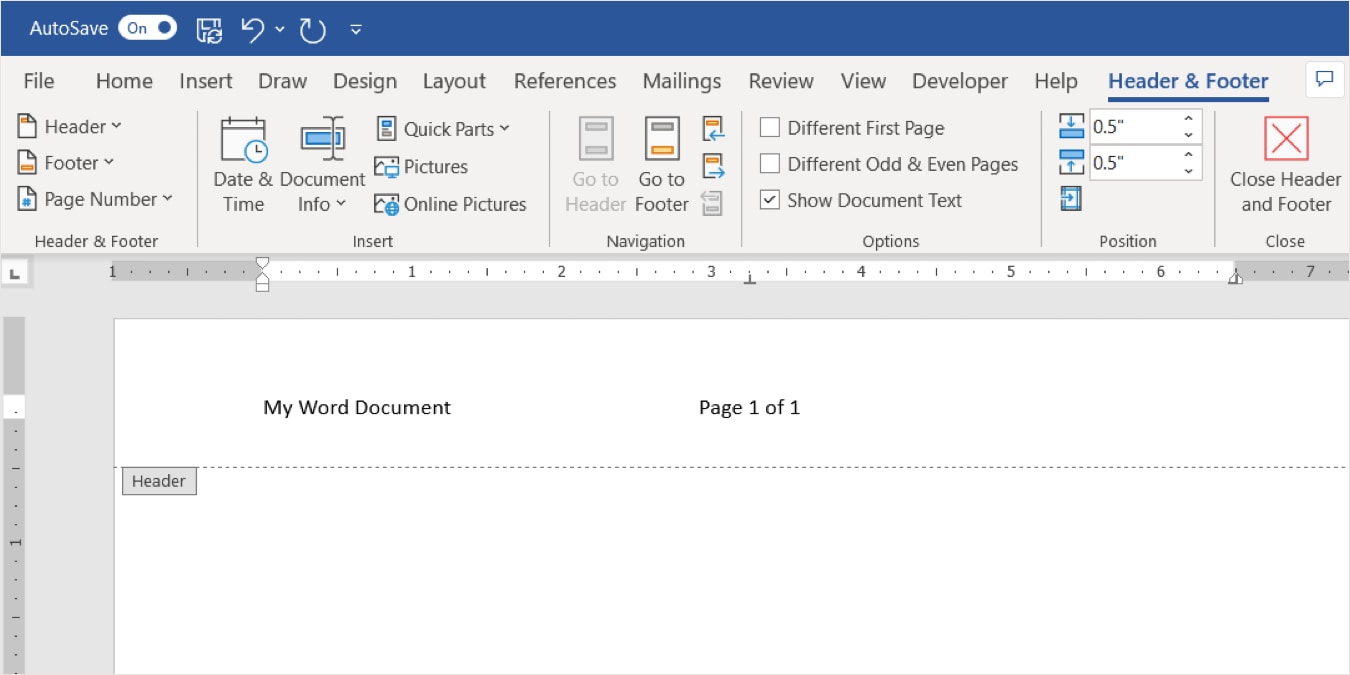Open the Quick Parts dropdown

pos(444,128)
